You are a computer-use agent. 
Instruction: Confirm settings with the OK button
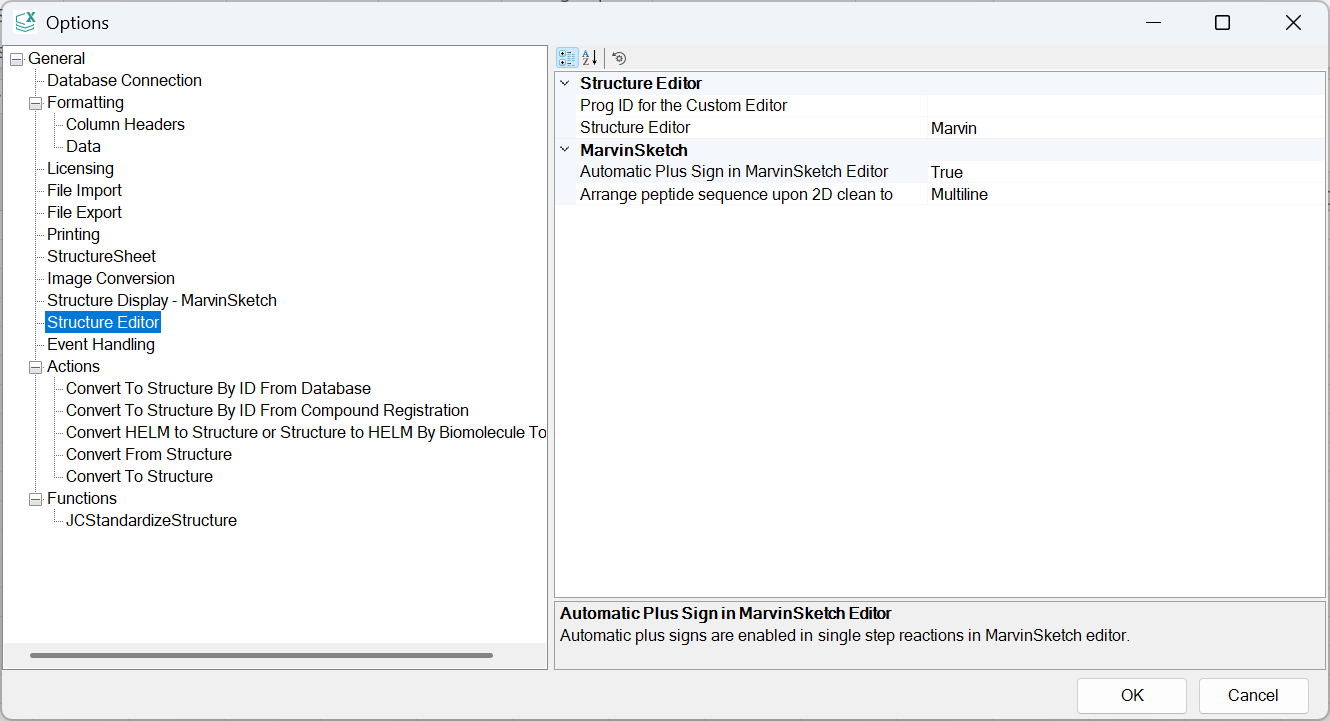[1132, 696]
